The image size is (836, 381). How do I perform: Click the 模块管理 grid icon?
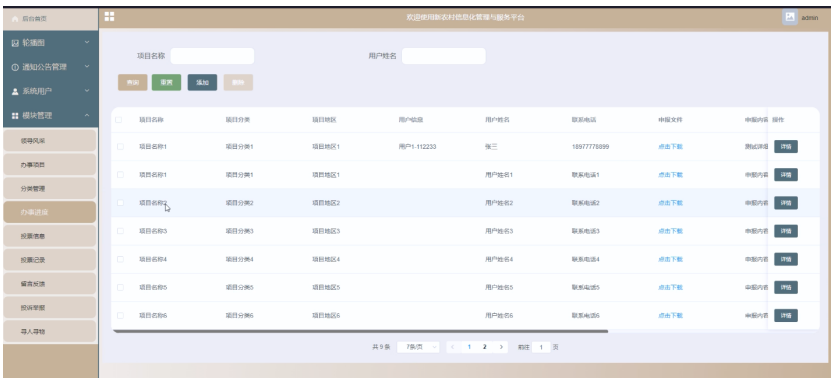[x=15, y=116]
